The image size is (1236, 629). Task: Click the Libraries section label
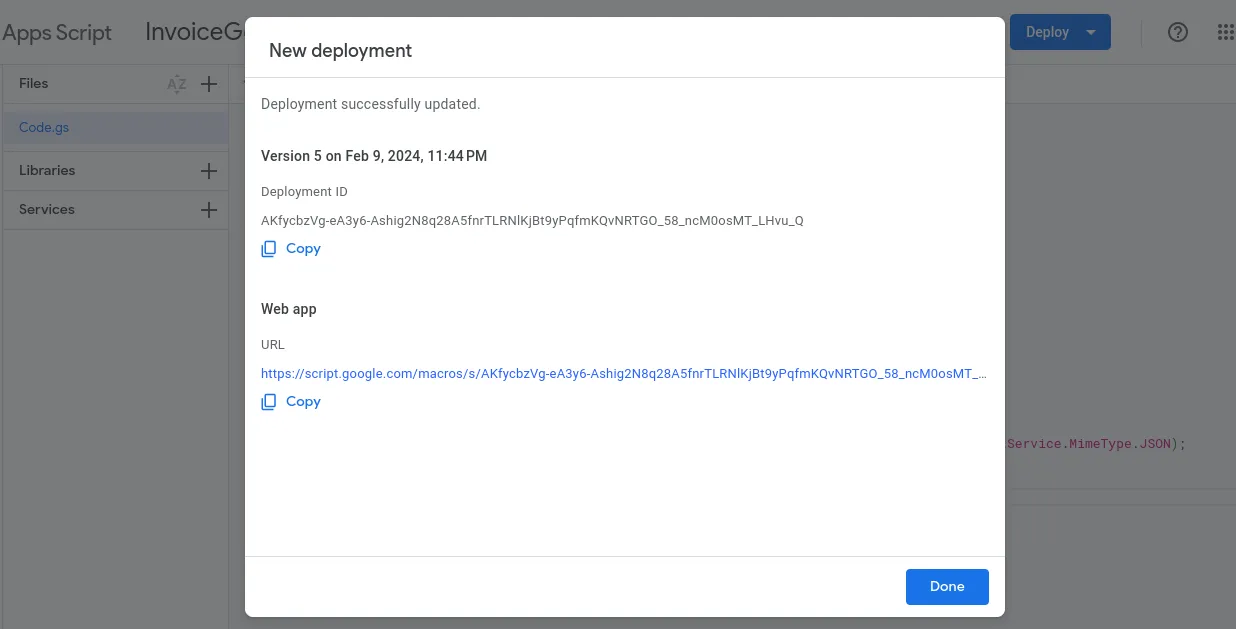click(47, 171)
